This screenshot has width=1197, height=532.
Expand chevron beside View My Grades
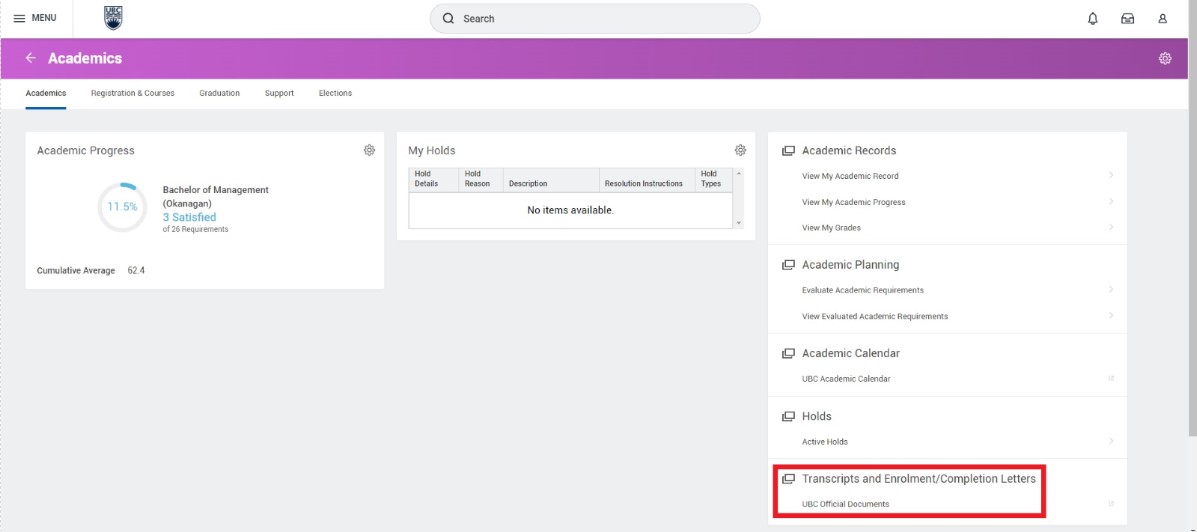(1112, 227)
